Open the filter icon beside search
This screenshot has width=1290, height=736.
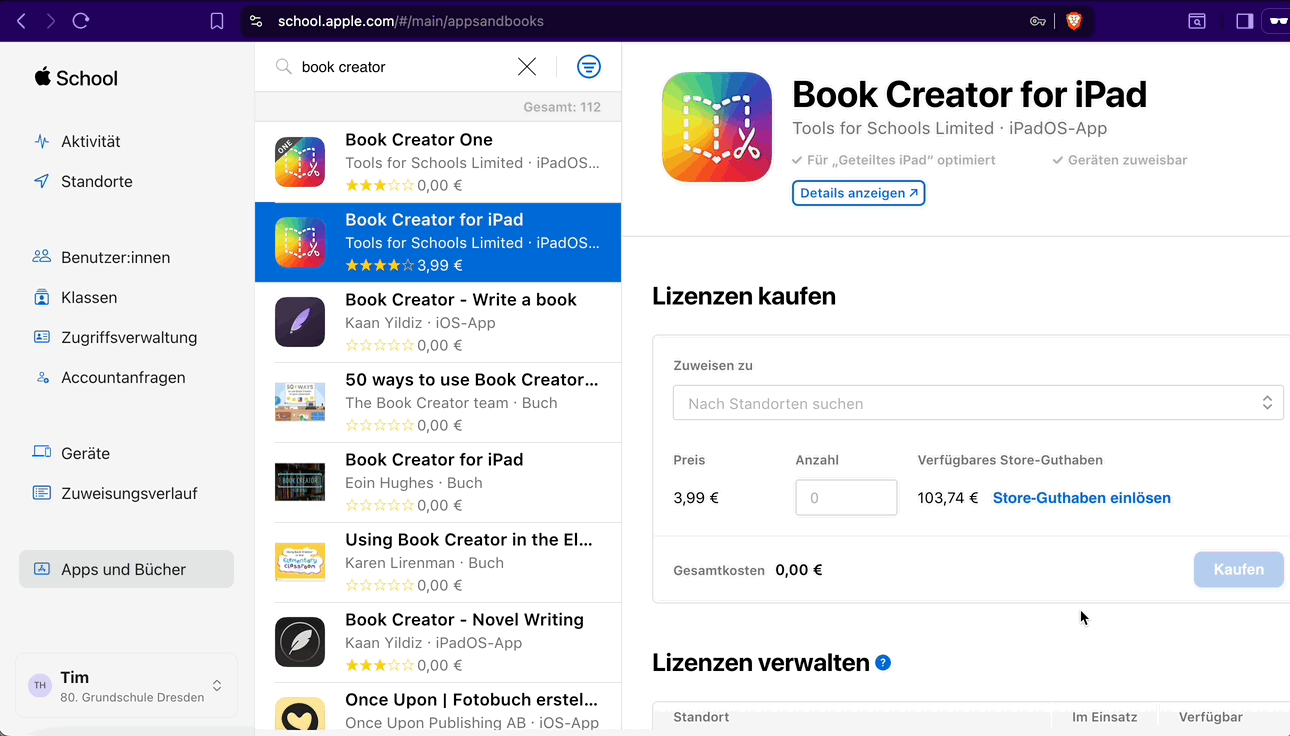point(589,67)
